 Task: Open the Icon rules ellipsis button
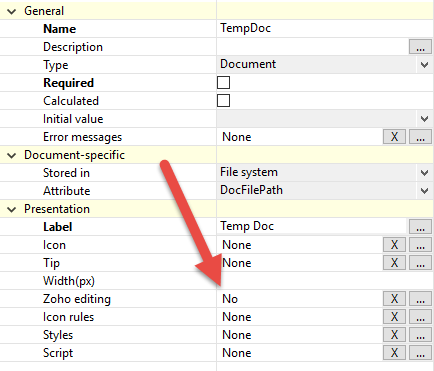420,317
